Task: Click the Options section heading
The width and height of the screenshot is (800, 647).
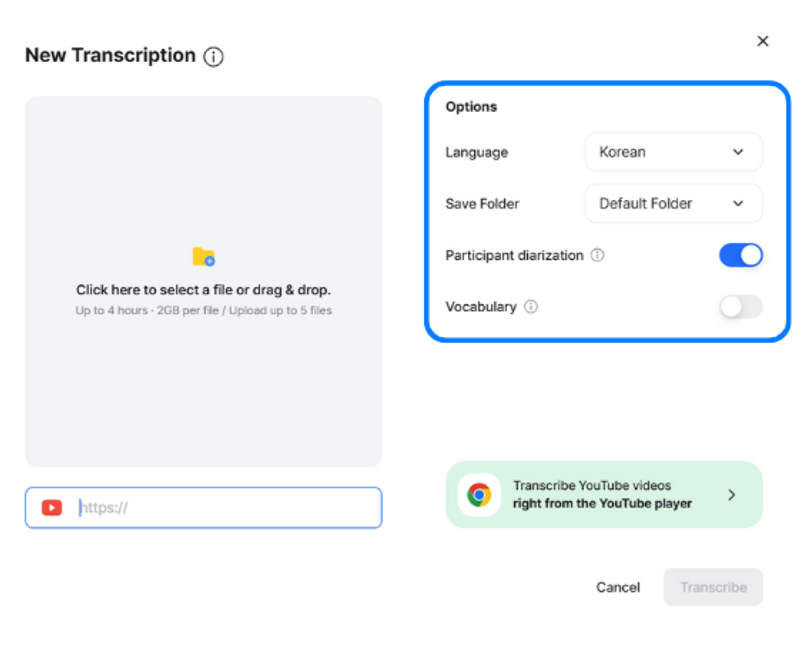Action: (x=471, y=107)
